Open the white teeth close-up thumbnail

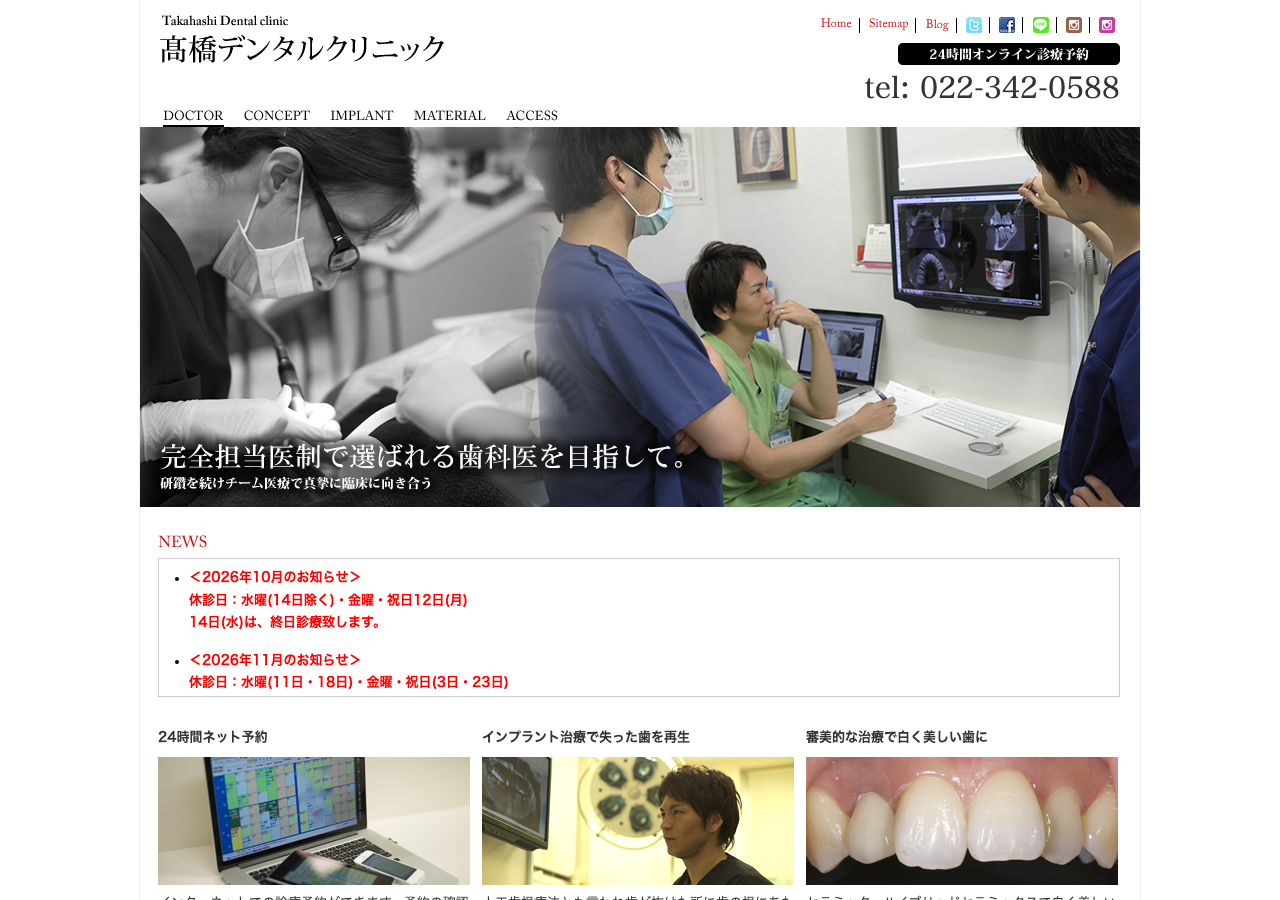coord(962,821)
